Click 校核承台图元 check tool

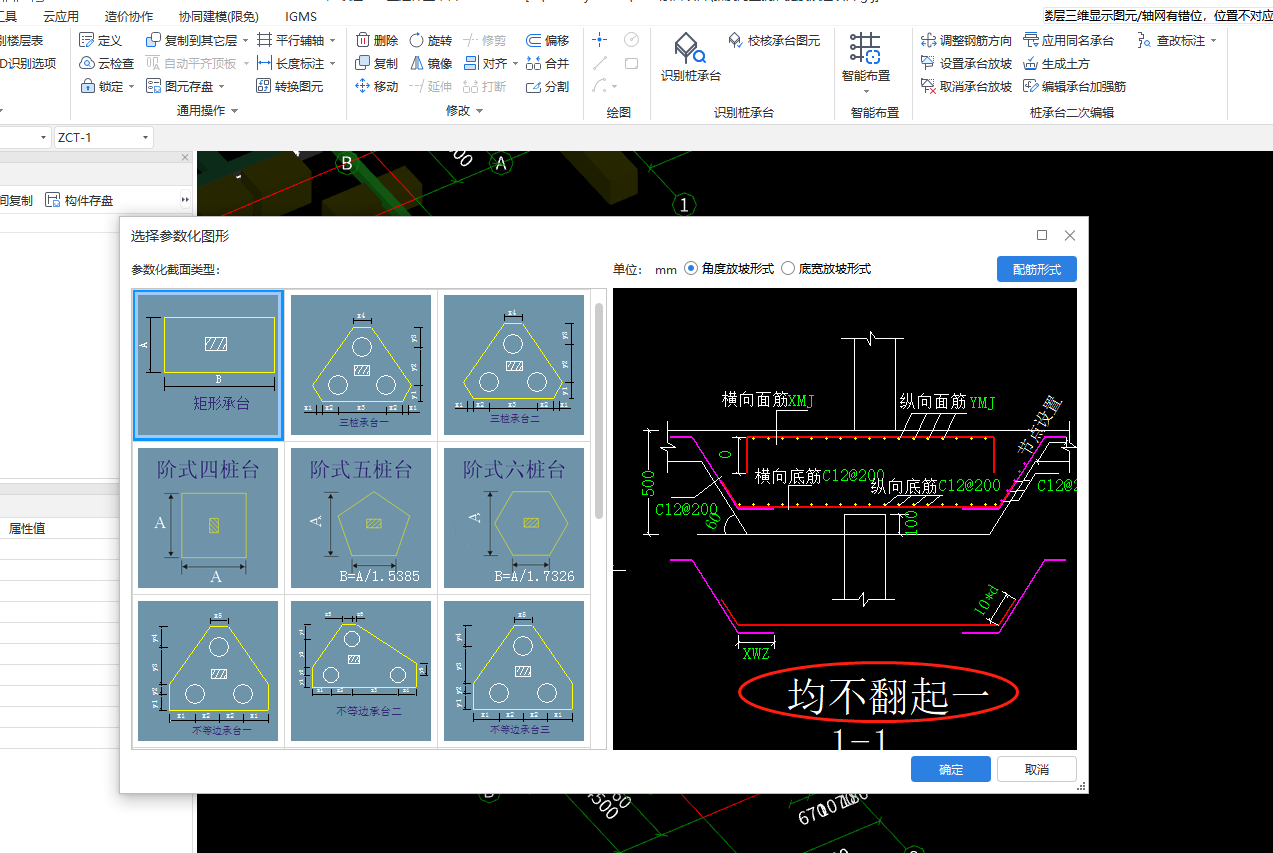(774, 40)
